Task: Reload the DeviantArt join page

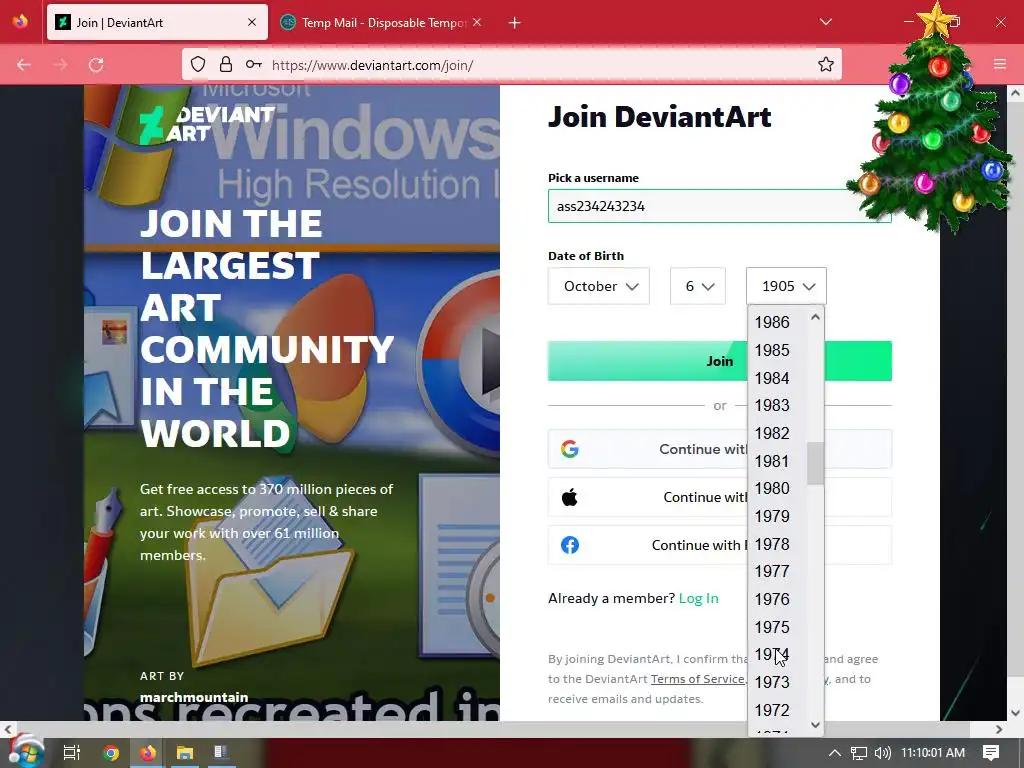Action: click(96, 65)
